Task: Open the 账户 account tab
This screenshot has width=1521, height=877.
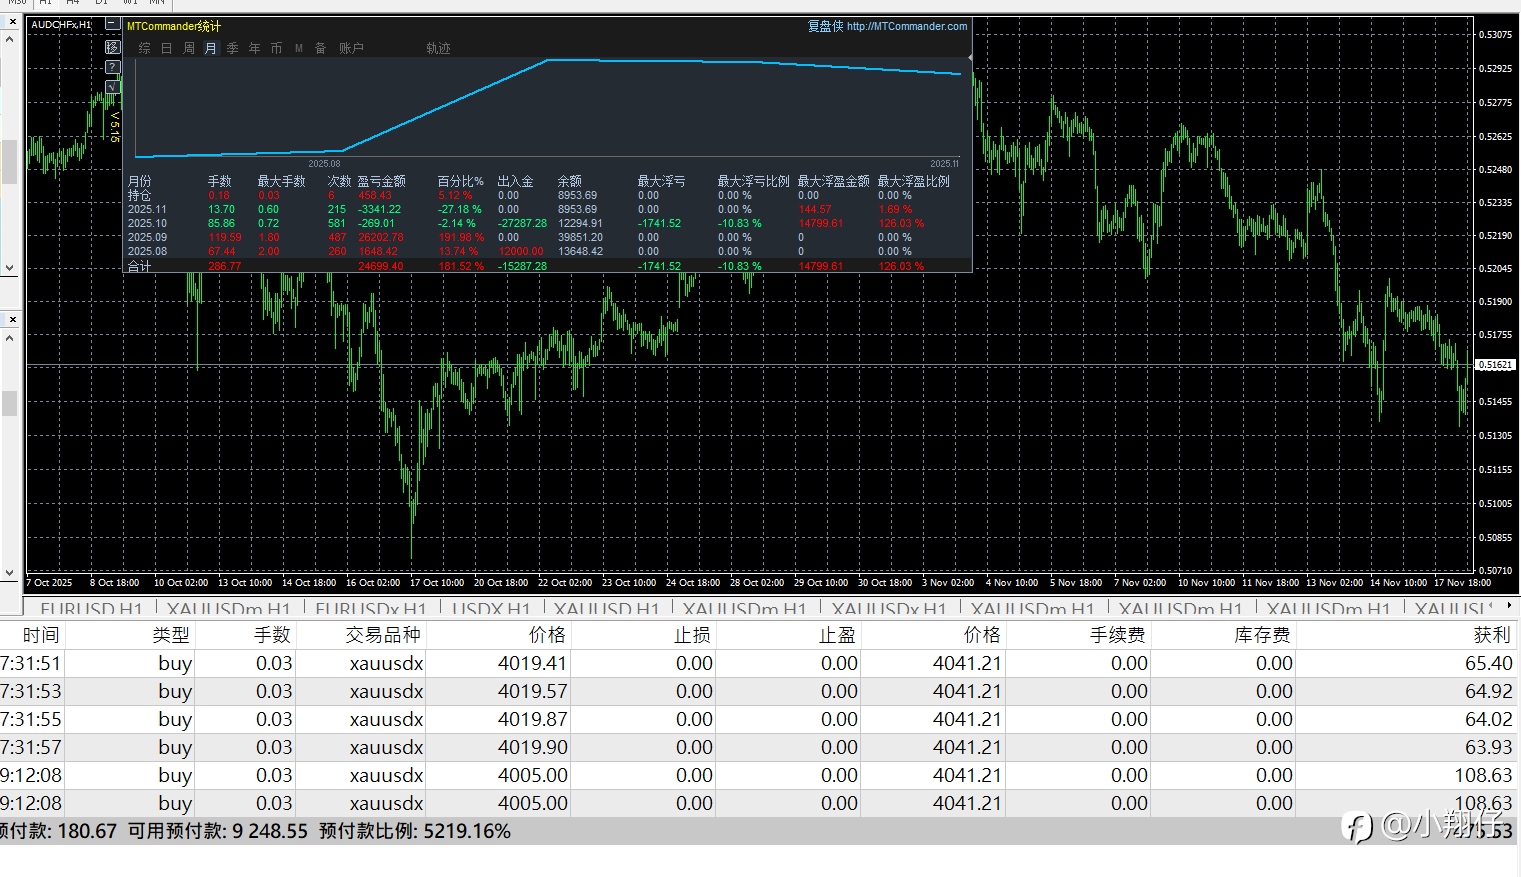Action: (351, 48)
